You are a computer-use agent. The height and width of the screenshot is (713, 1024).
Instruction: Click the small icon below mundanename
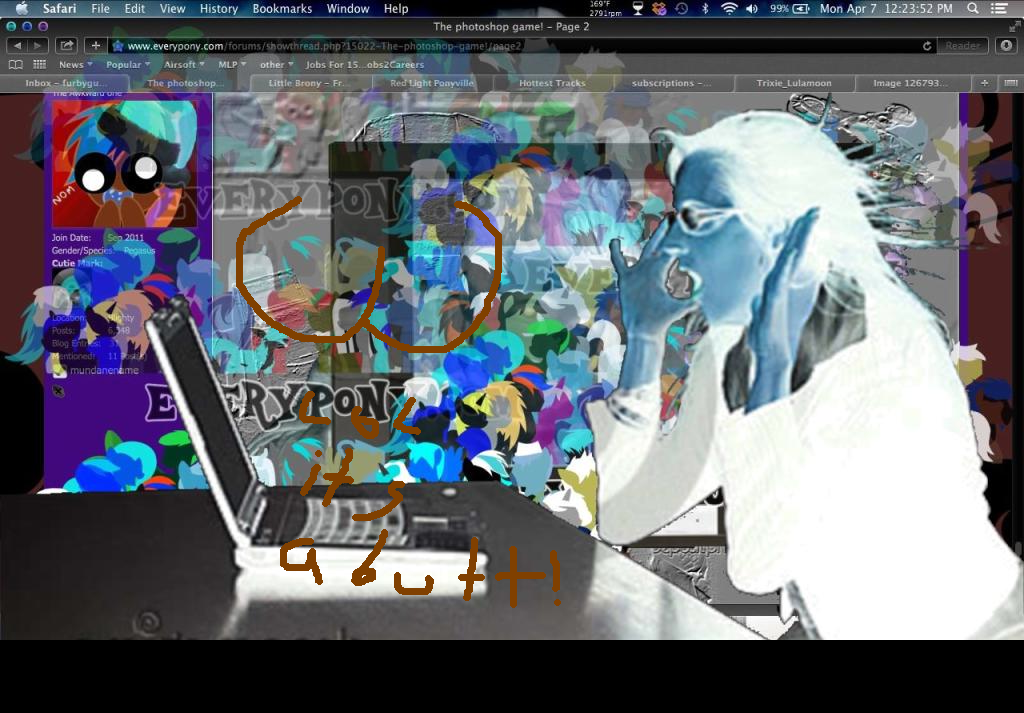(x=58, y=391)
